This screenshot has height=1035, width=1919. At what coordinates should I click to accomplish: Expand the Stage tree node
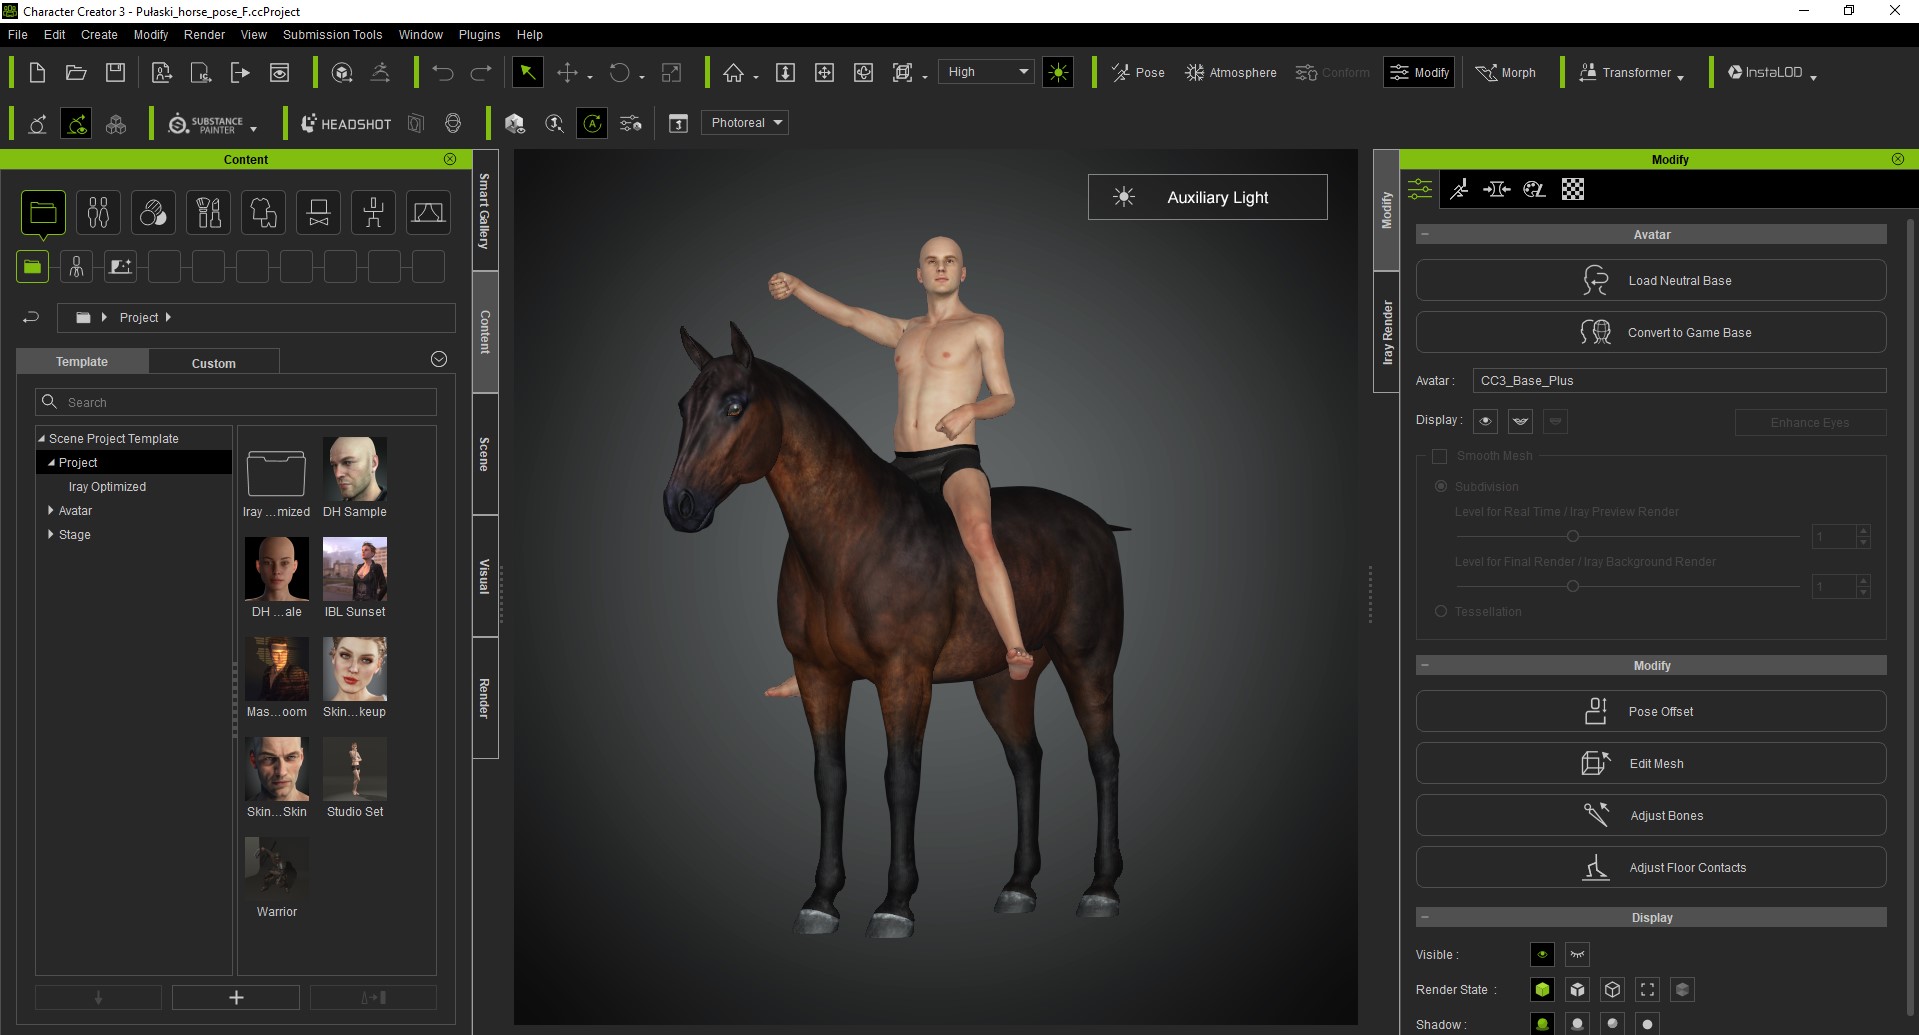tap(51, 534)
